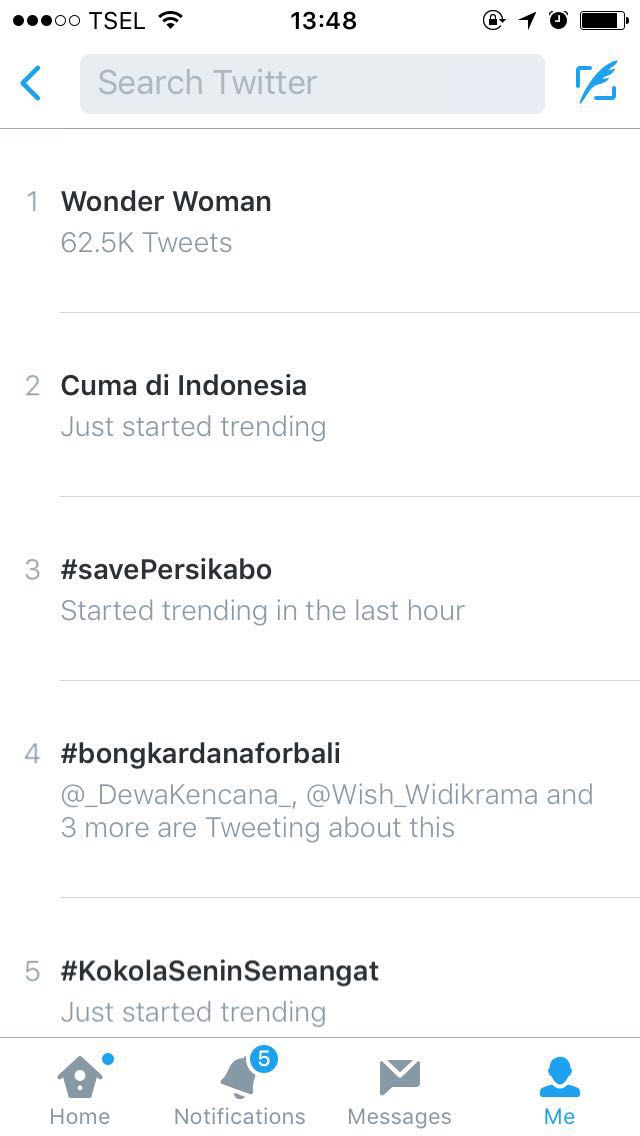Tap the Notifications bell icon

point(238,1078)
